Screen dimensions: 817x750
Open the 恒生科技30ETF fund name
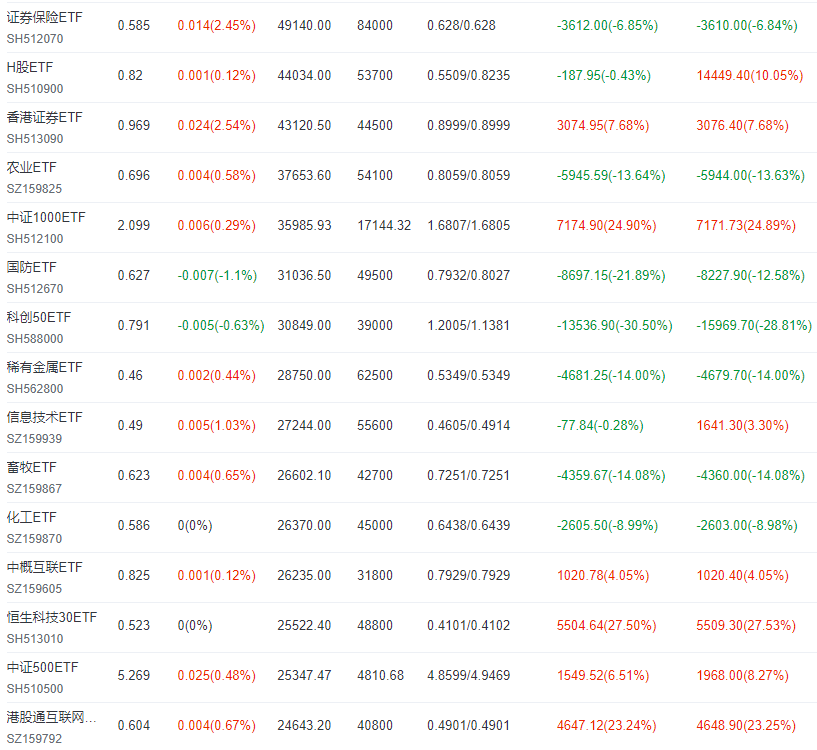52,618
